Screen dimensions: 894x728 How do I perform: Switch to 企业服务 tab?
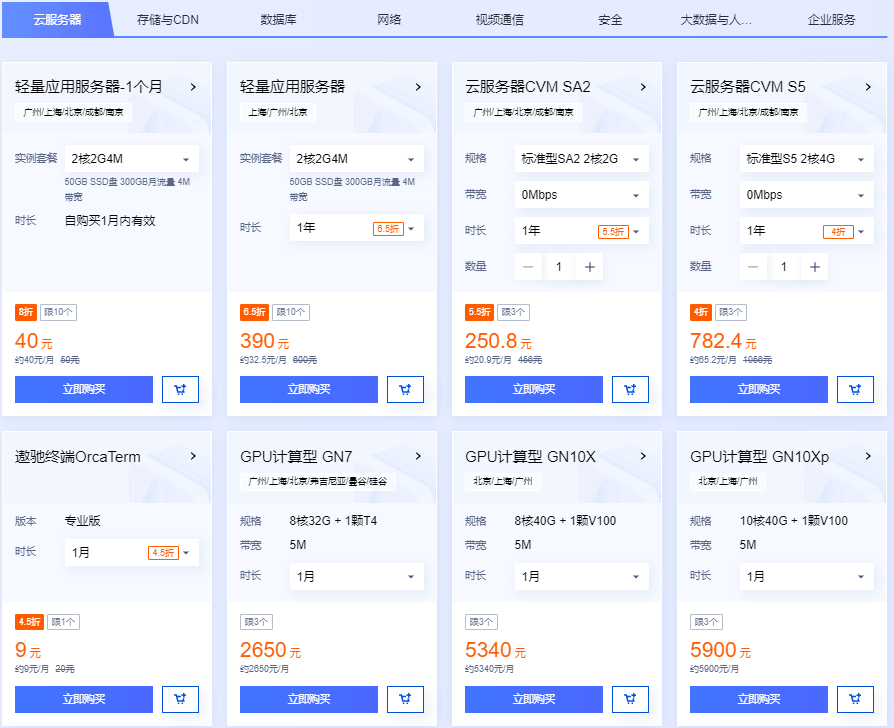tap(831, 19)
